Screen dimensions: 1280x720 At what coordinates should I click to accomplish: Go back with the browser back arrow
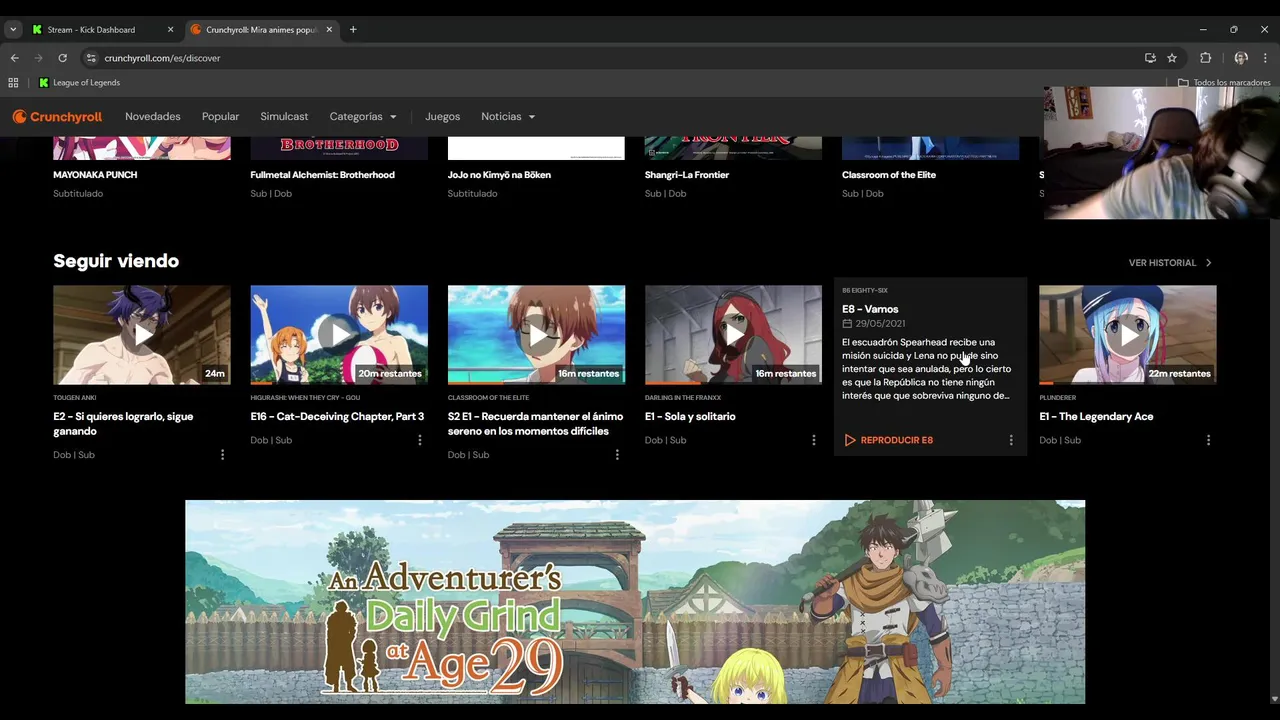[x=15, y=58]
